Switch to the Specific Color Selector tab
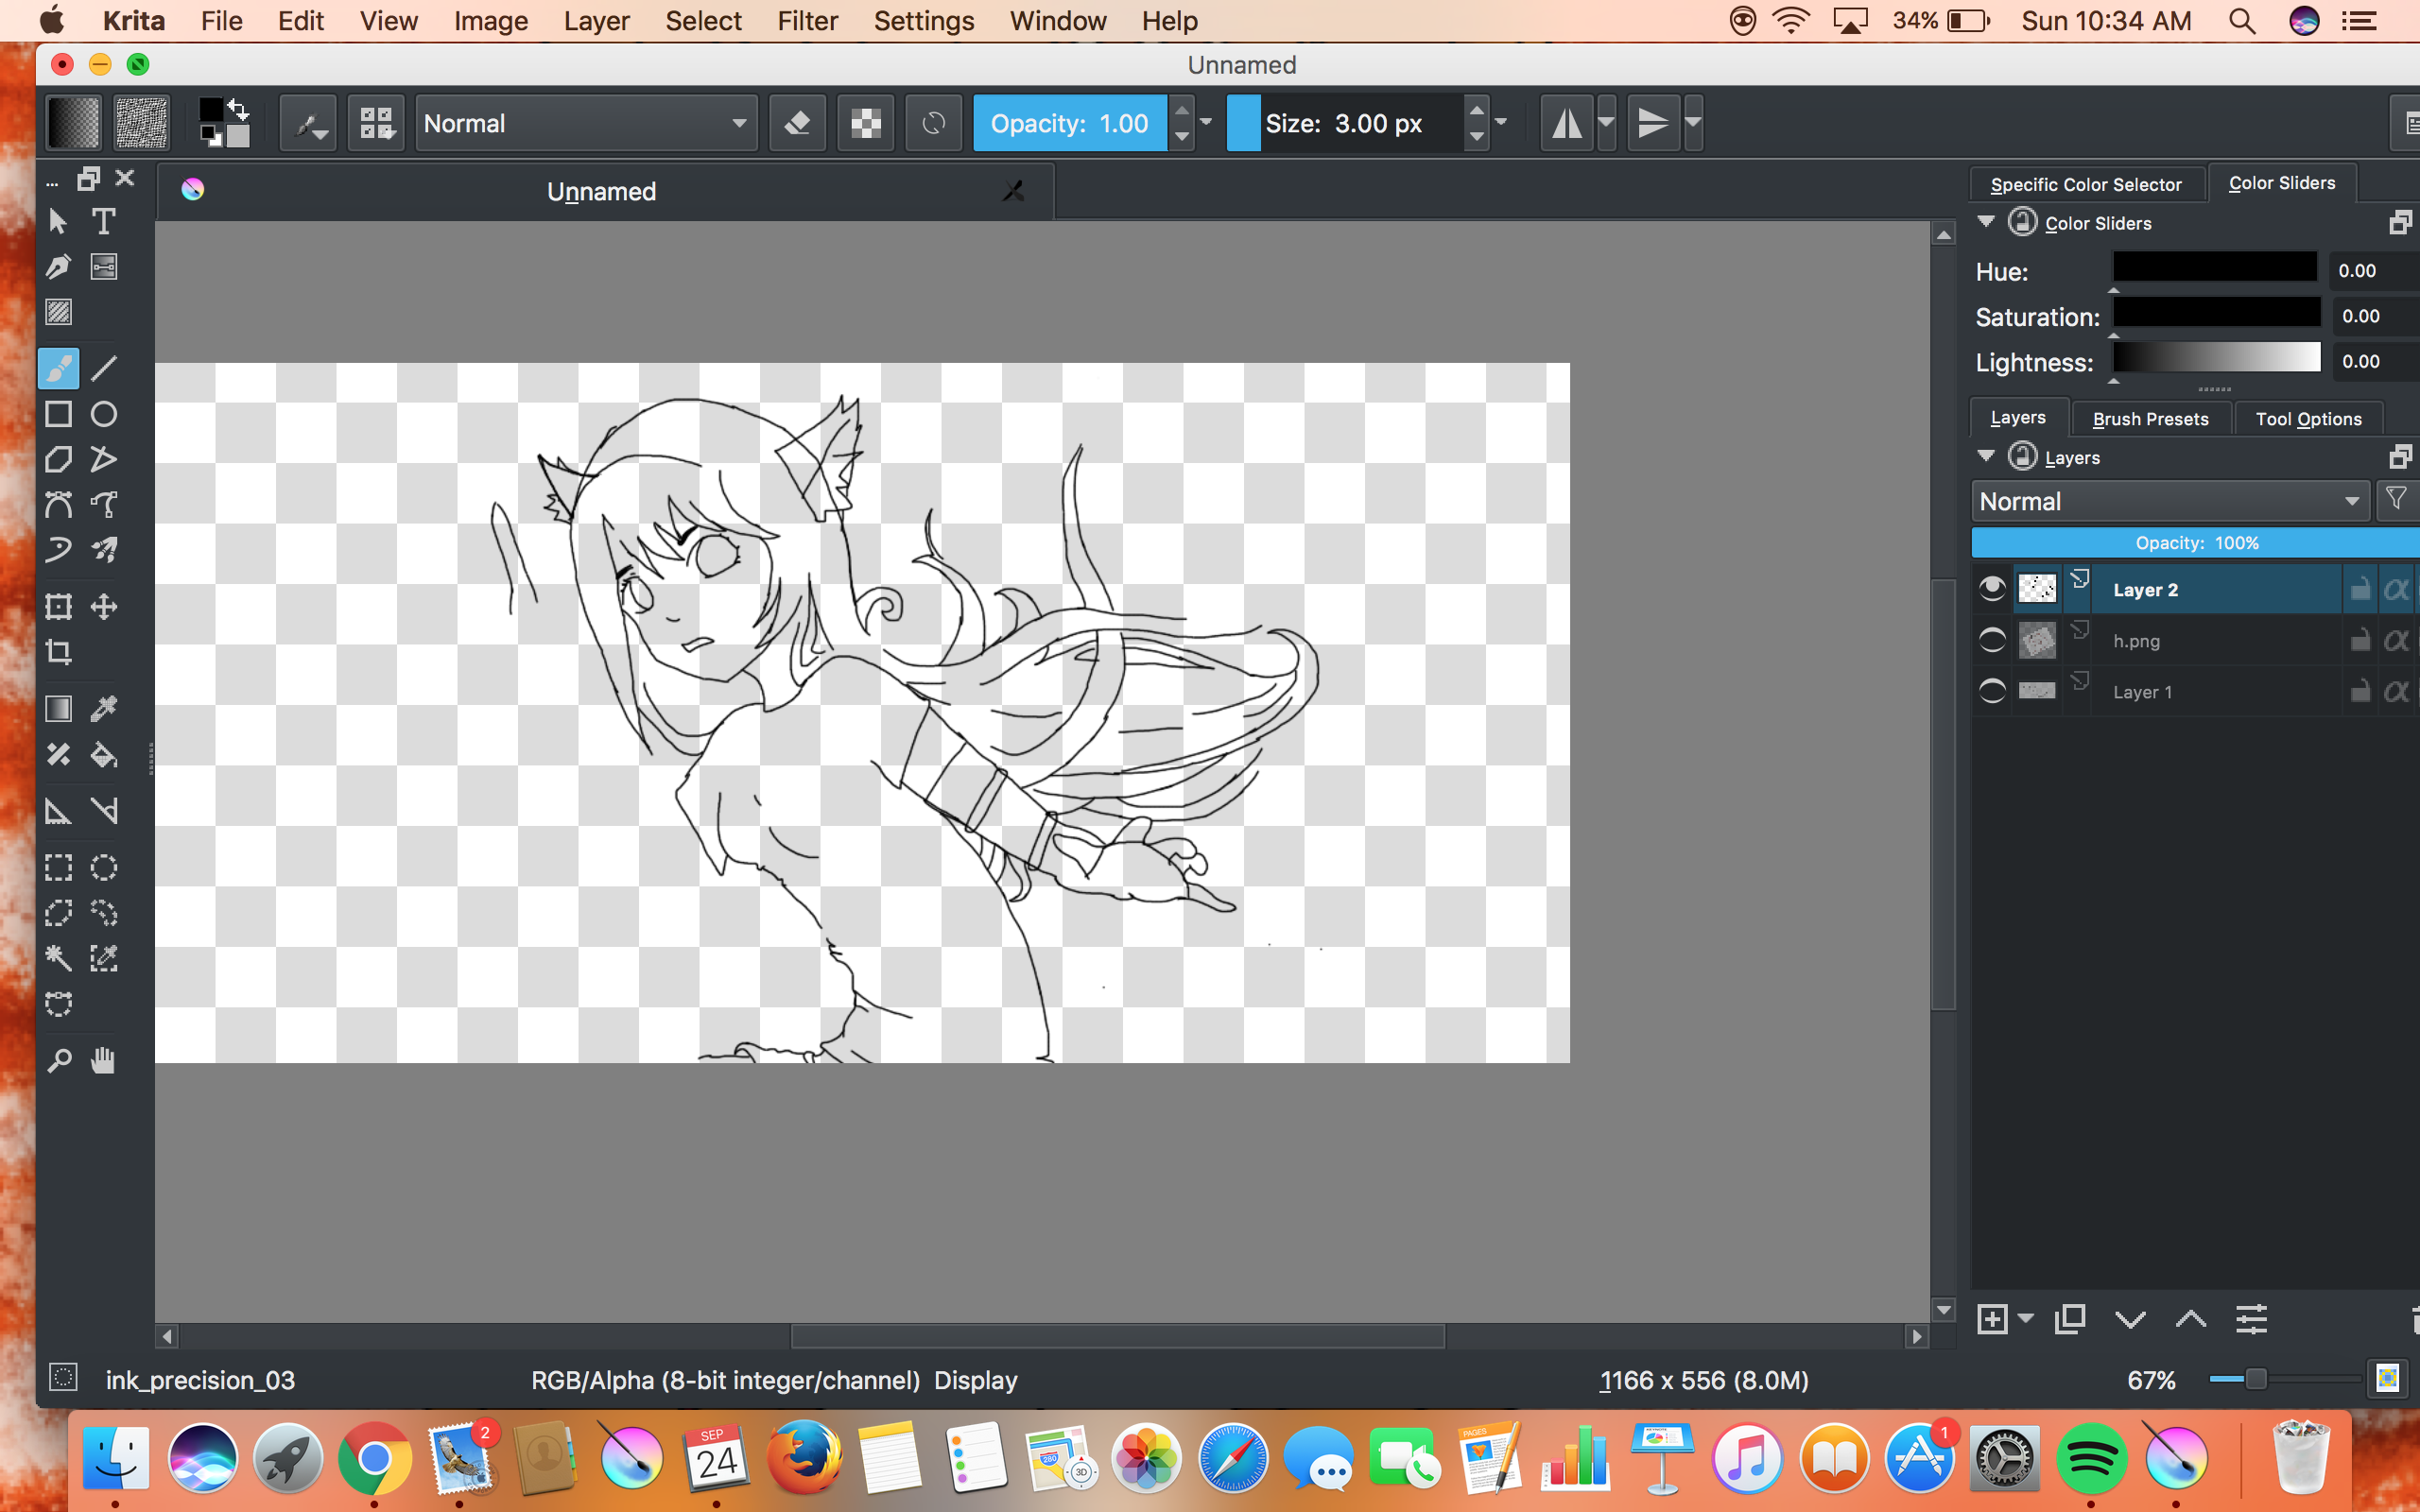The image size is (2420, 1512). 2086,184
